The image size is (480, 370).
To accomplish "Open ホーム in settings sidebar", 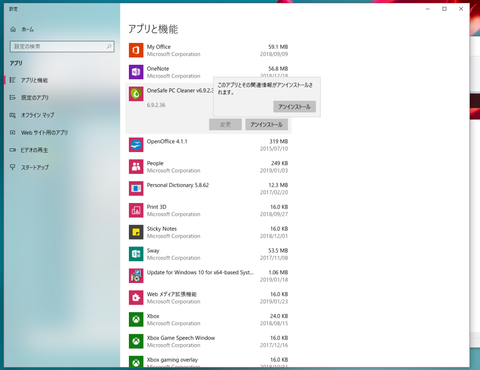I will (27, 29).
